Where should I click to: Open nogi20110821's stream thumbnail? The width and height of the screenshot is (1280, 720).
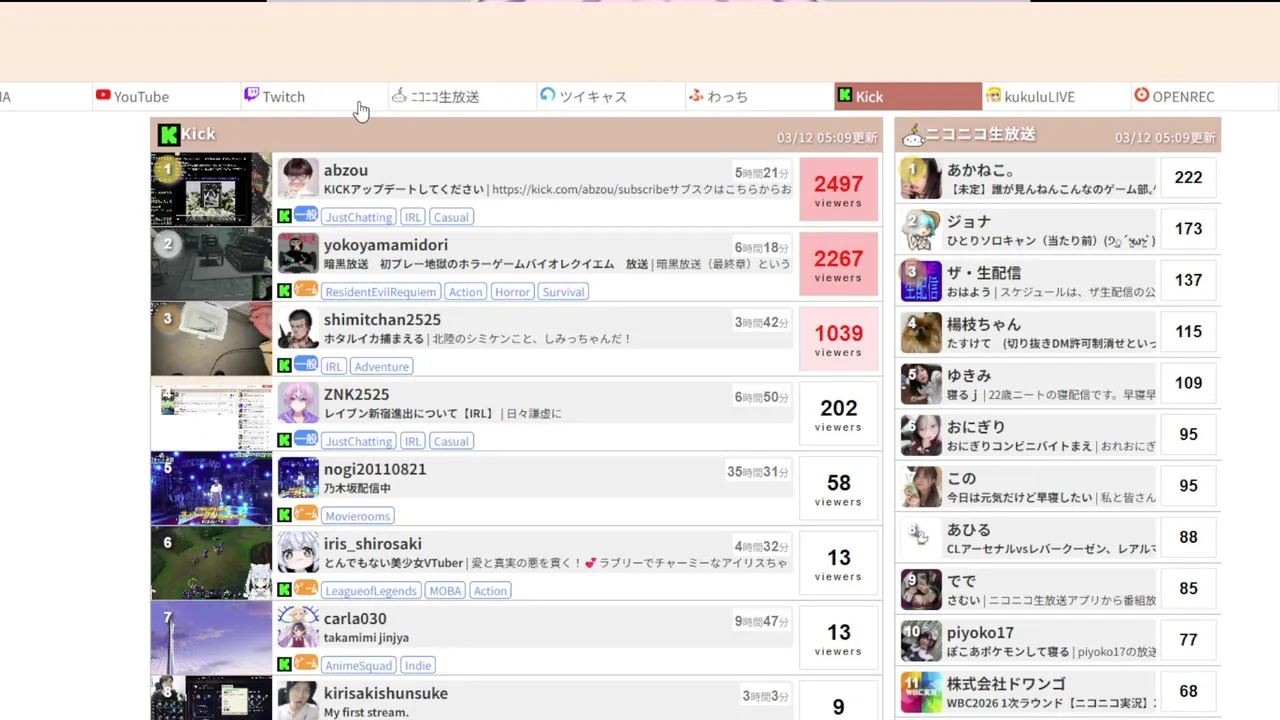click(211, 488)
